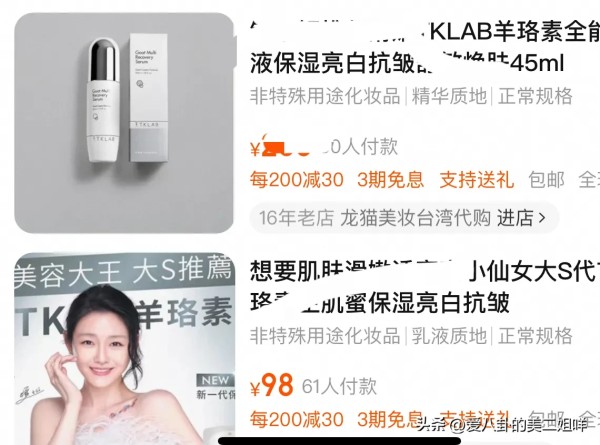
Task: Tap the 16年老店 shop badge
Action: pyautogui.click(x=296, y=218)
